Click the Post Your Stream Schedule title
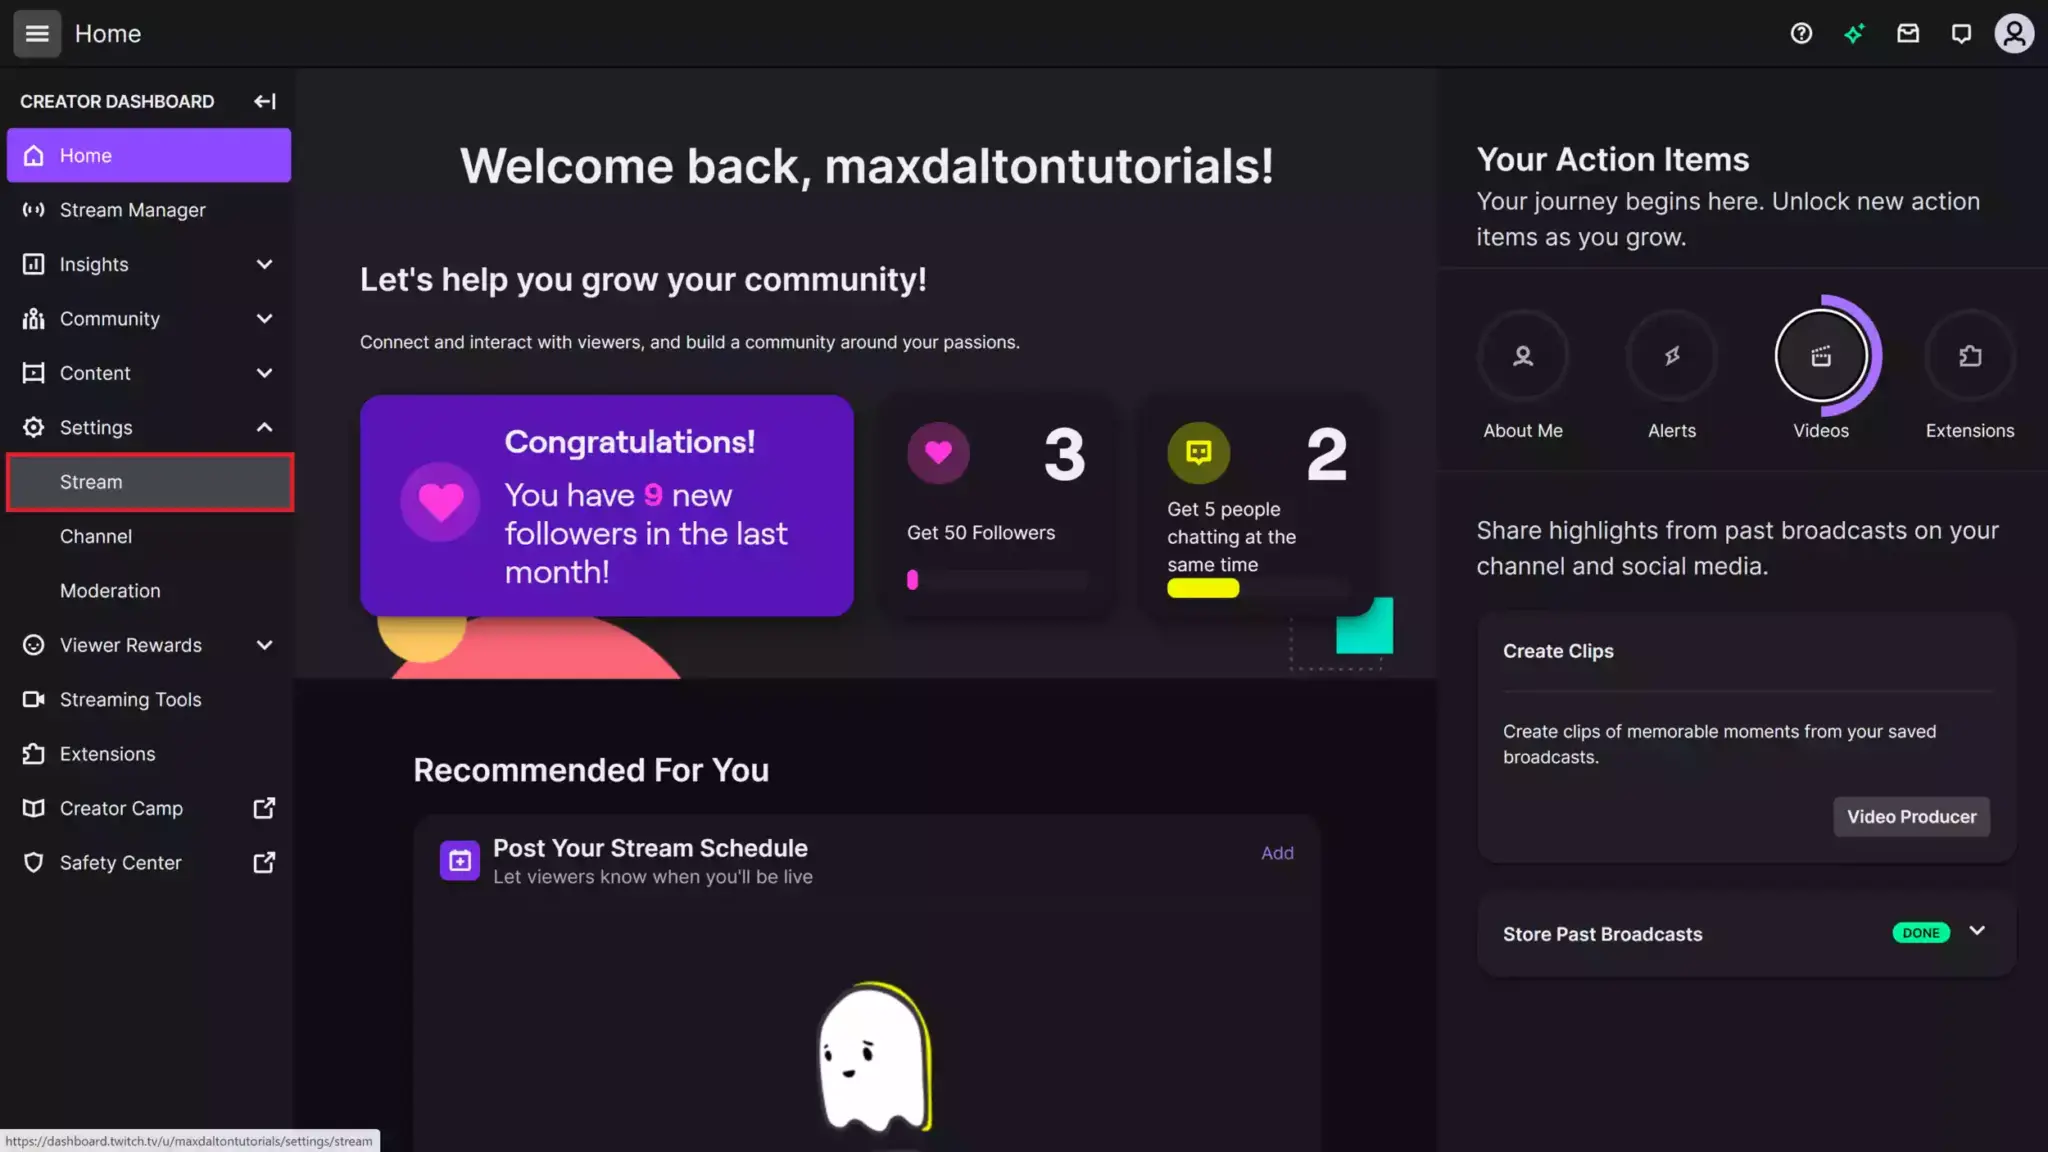Image resolution: width=2048 pixels, height=1152 pixels. point(650,848)
